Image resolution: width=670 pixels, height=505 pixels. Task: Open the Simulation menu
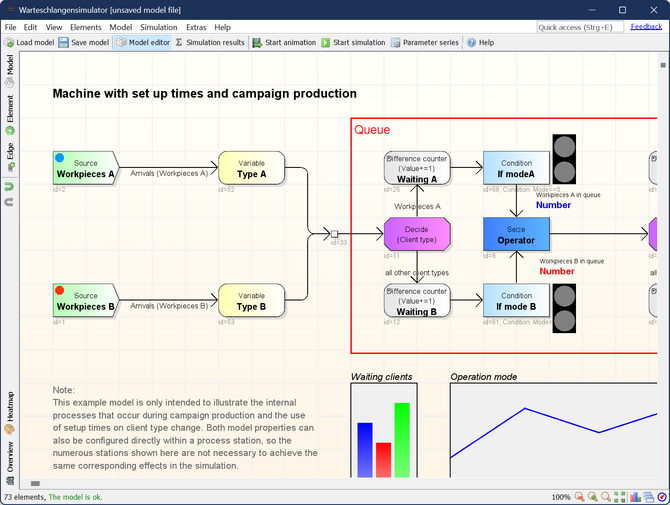coord(158,27)
